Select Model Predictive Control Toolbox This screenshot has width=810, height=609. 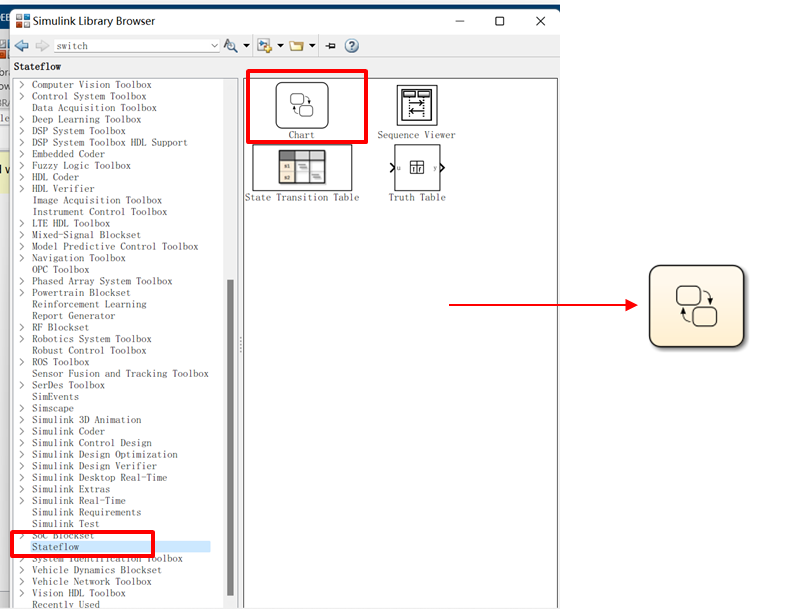click(115, 246)
